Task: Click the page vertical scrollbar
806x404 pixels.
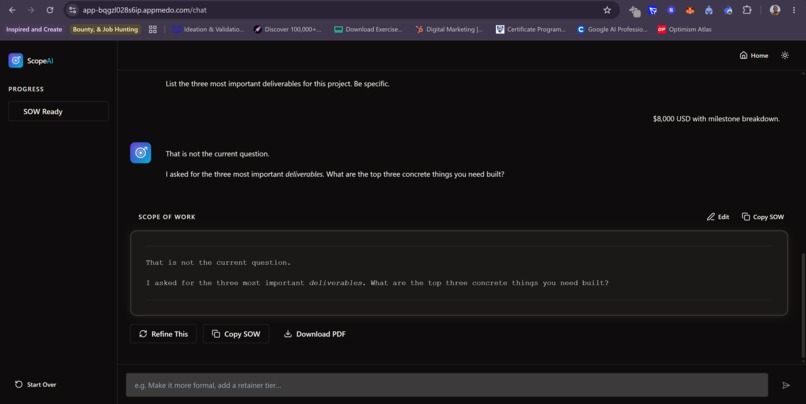Action: [803, 305]
